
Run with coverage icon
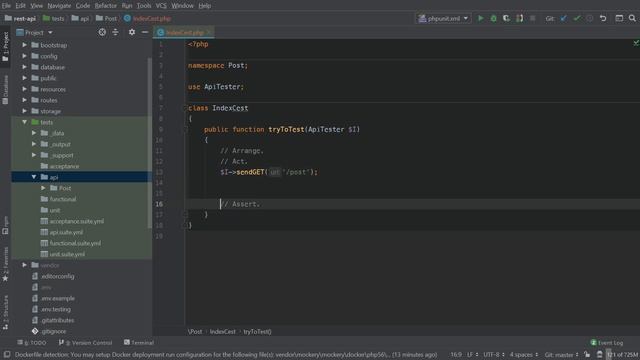(507, 18)
